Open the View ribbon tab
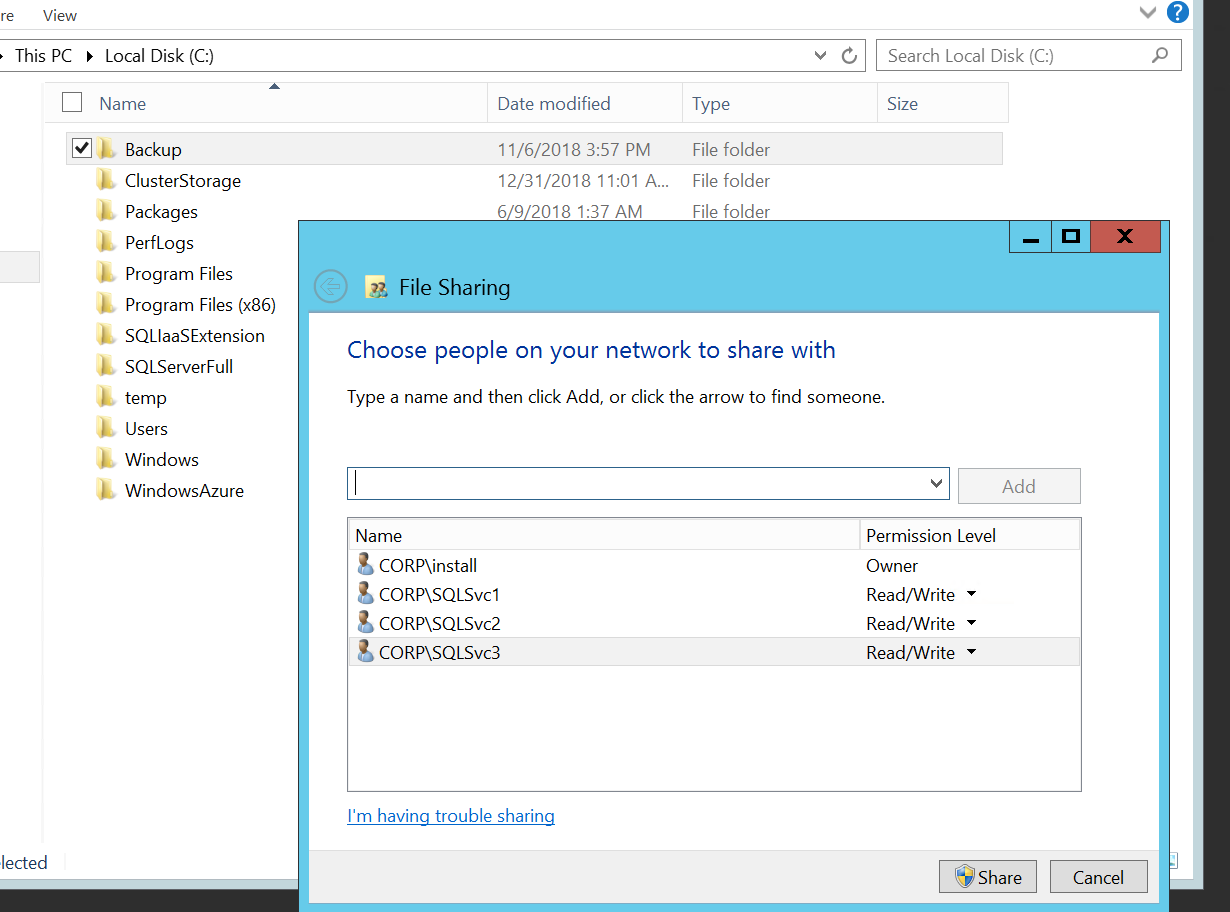The height and width of the screenshot is (912, 1230). tap(60, 16)
